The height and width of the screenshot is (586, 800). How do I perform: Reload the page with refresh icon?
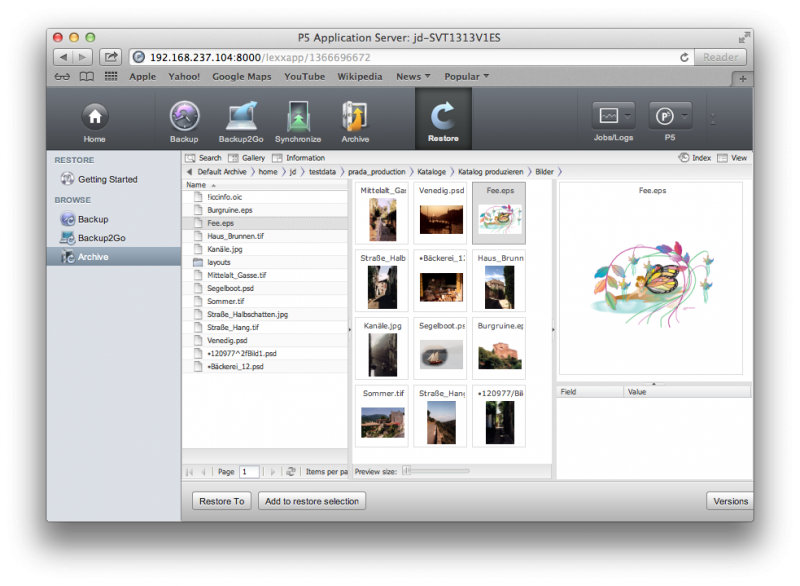click(684, 57)
